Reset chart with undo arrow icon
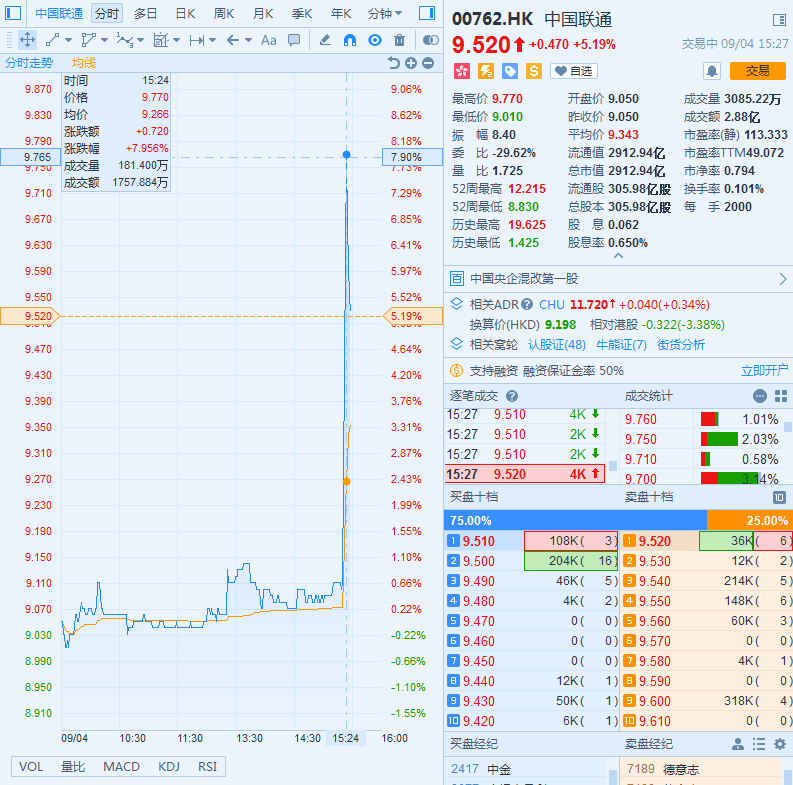Screen dimensions: 793x785 (x=393, y=63)
